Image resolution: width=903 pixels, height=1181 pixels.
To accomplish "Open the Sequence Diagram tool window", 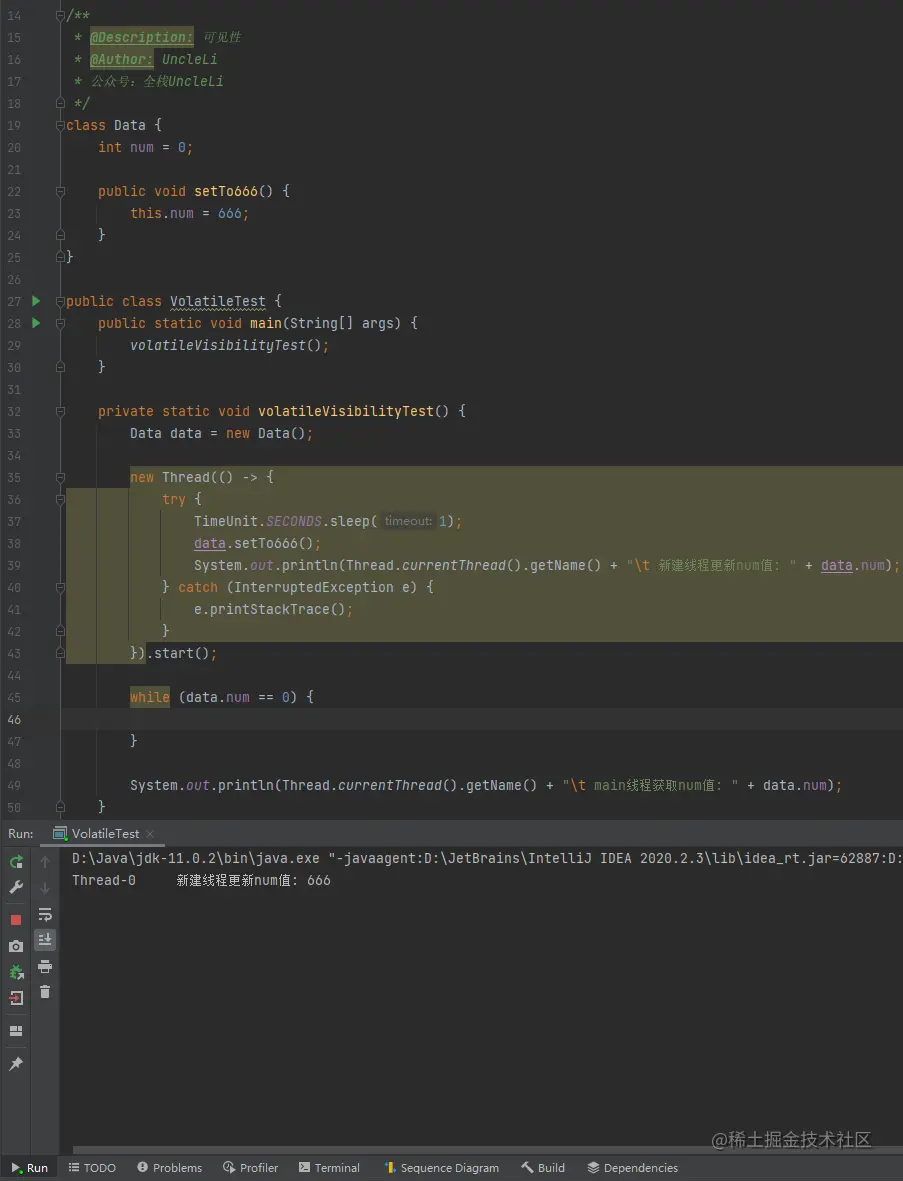I will [x=441, y=1167].
